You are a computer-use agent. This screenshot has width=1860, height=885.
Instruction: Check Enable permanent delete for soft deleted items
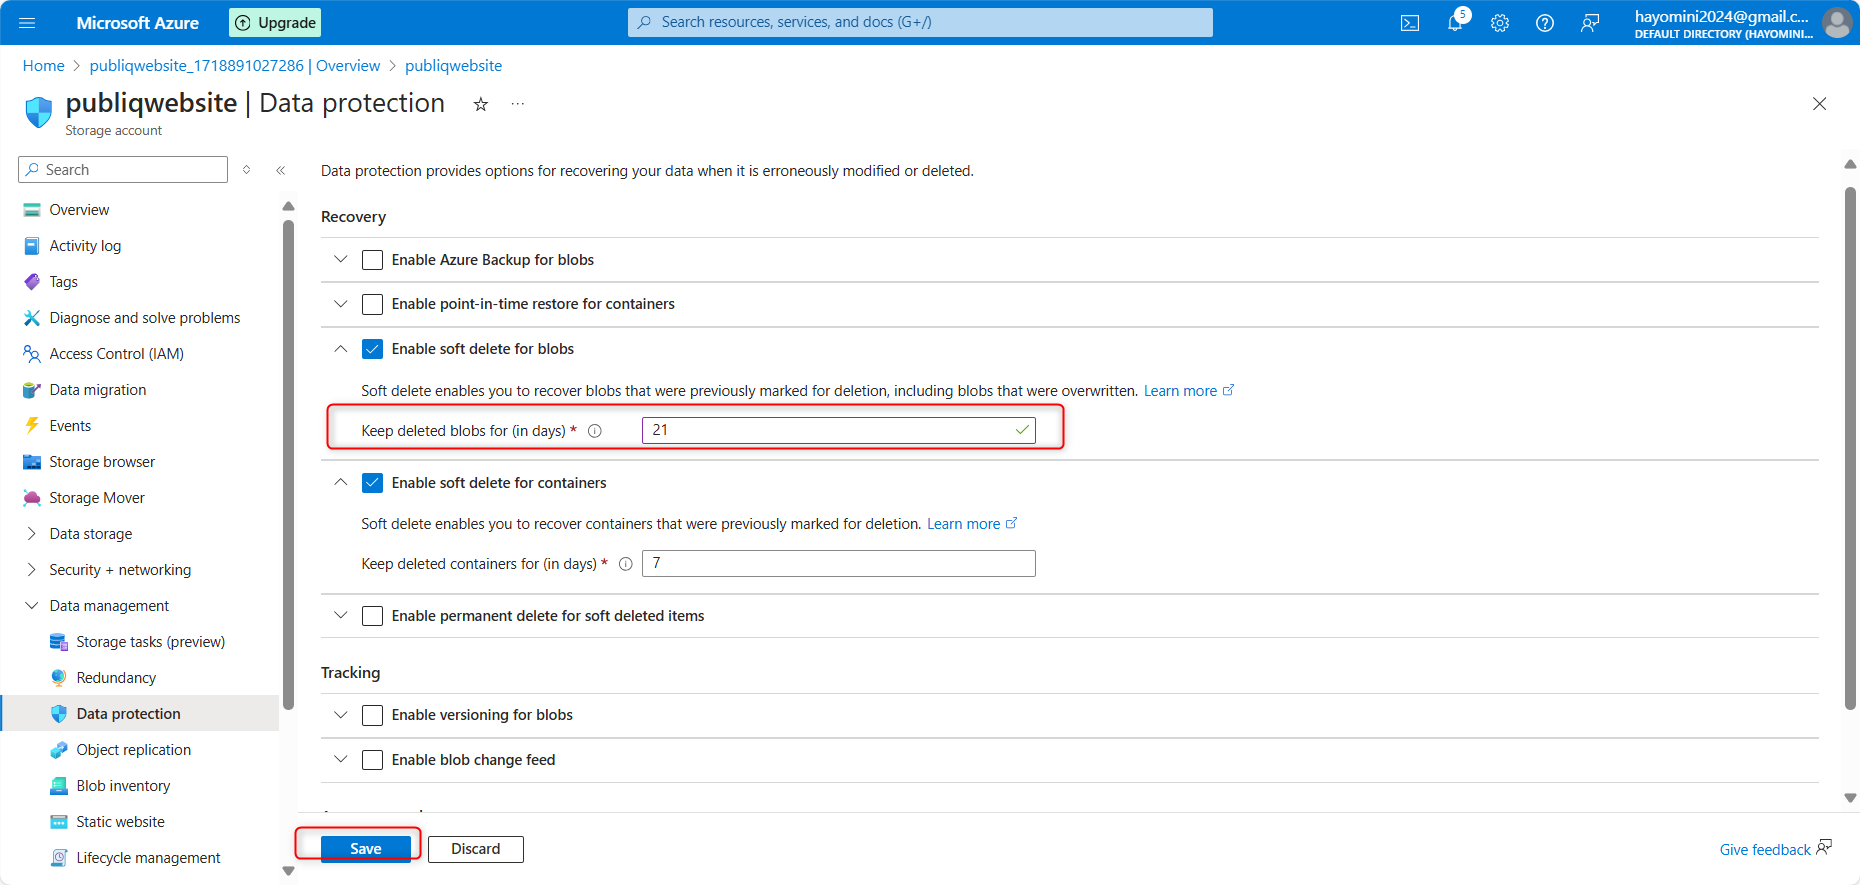(x=372, y=616)
